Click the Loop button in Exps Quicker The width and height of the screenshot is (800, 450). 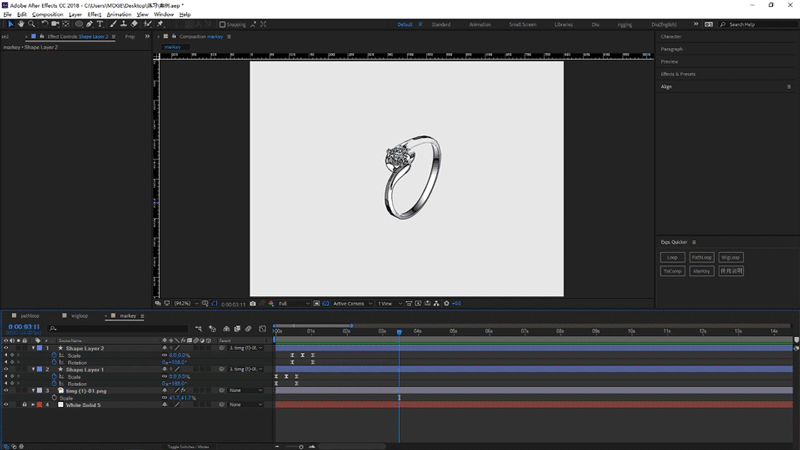pos(672,257)
